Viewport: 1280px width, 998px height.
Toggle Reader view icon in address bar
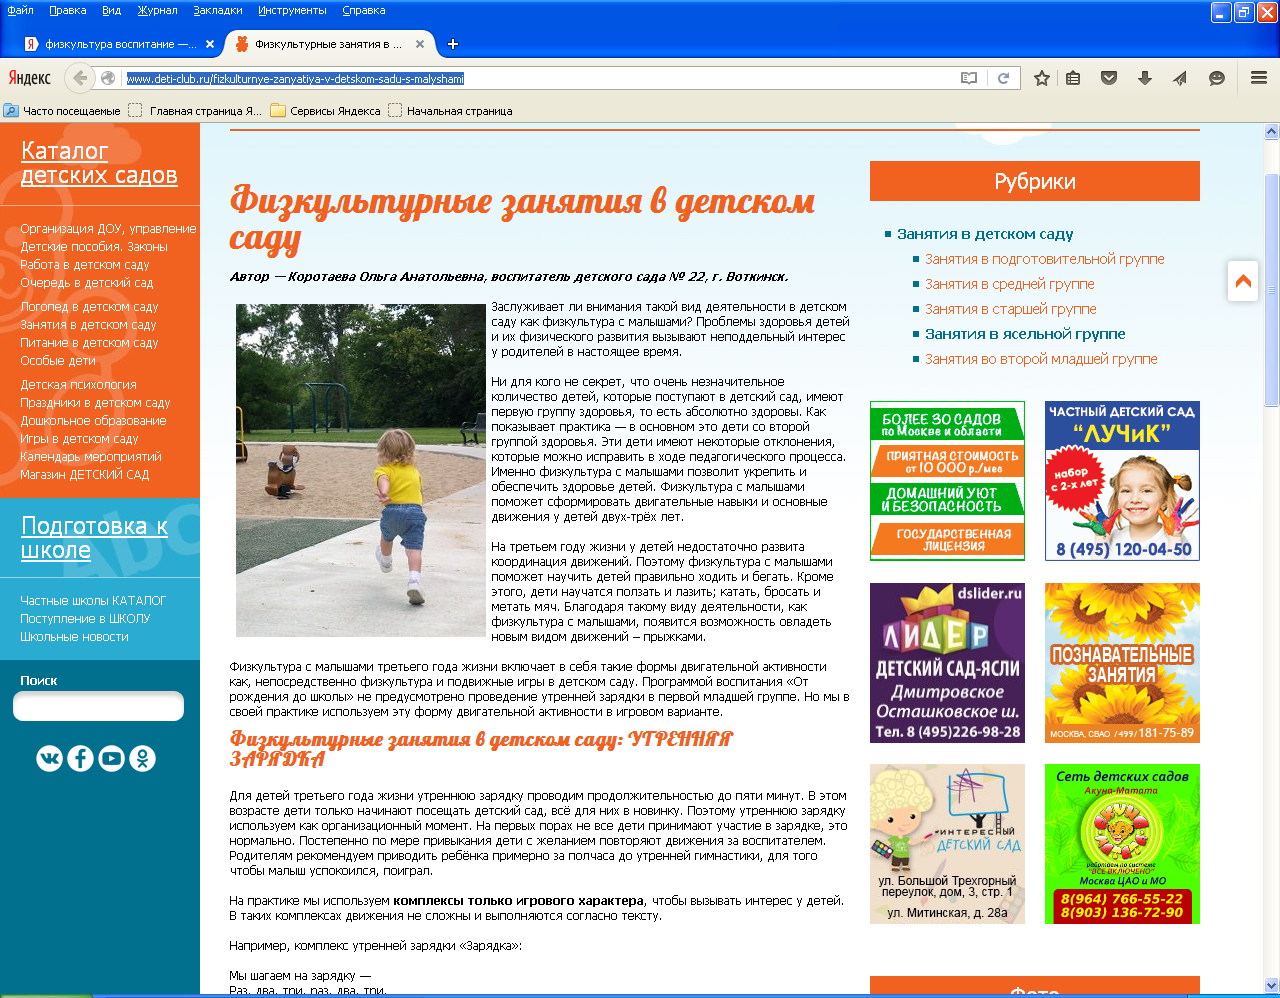pyautogui.click(x=968, y=78)
